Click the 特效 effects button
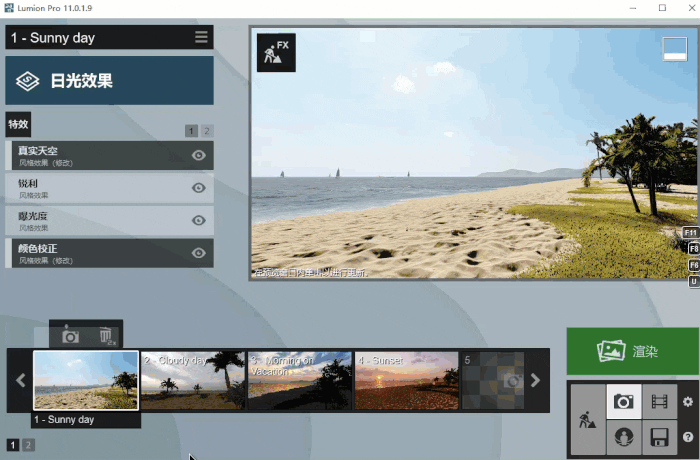The image size is (700, 460). [x=18, y=124]
